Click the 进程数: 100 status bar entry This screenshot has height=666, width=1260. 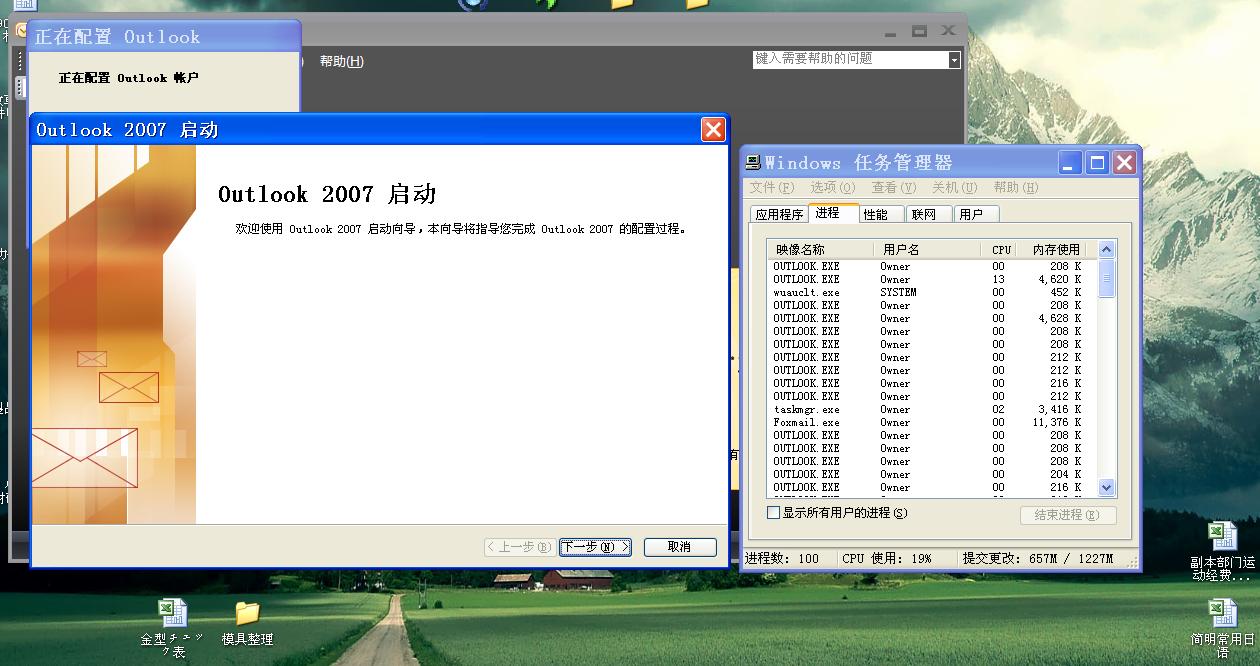click(782, 559)
